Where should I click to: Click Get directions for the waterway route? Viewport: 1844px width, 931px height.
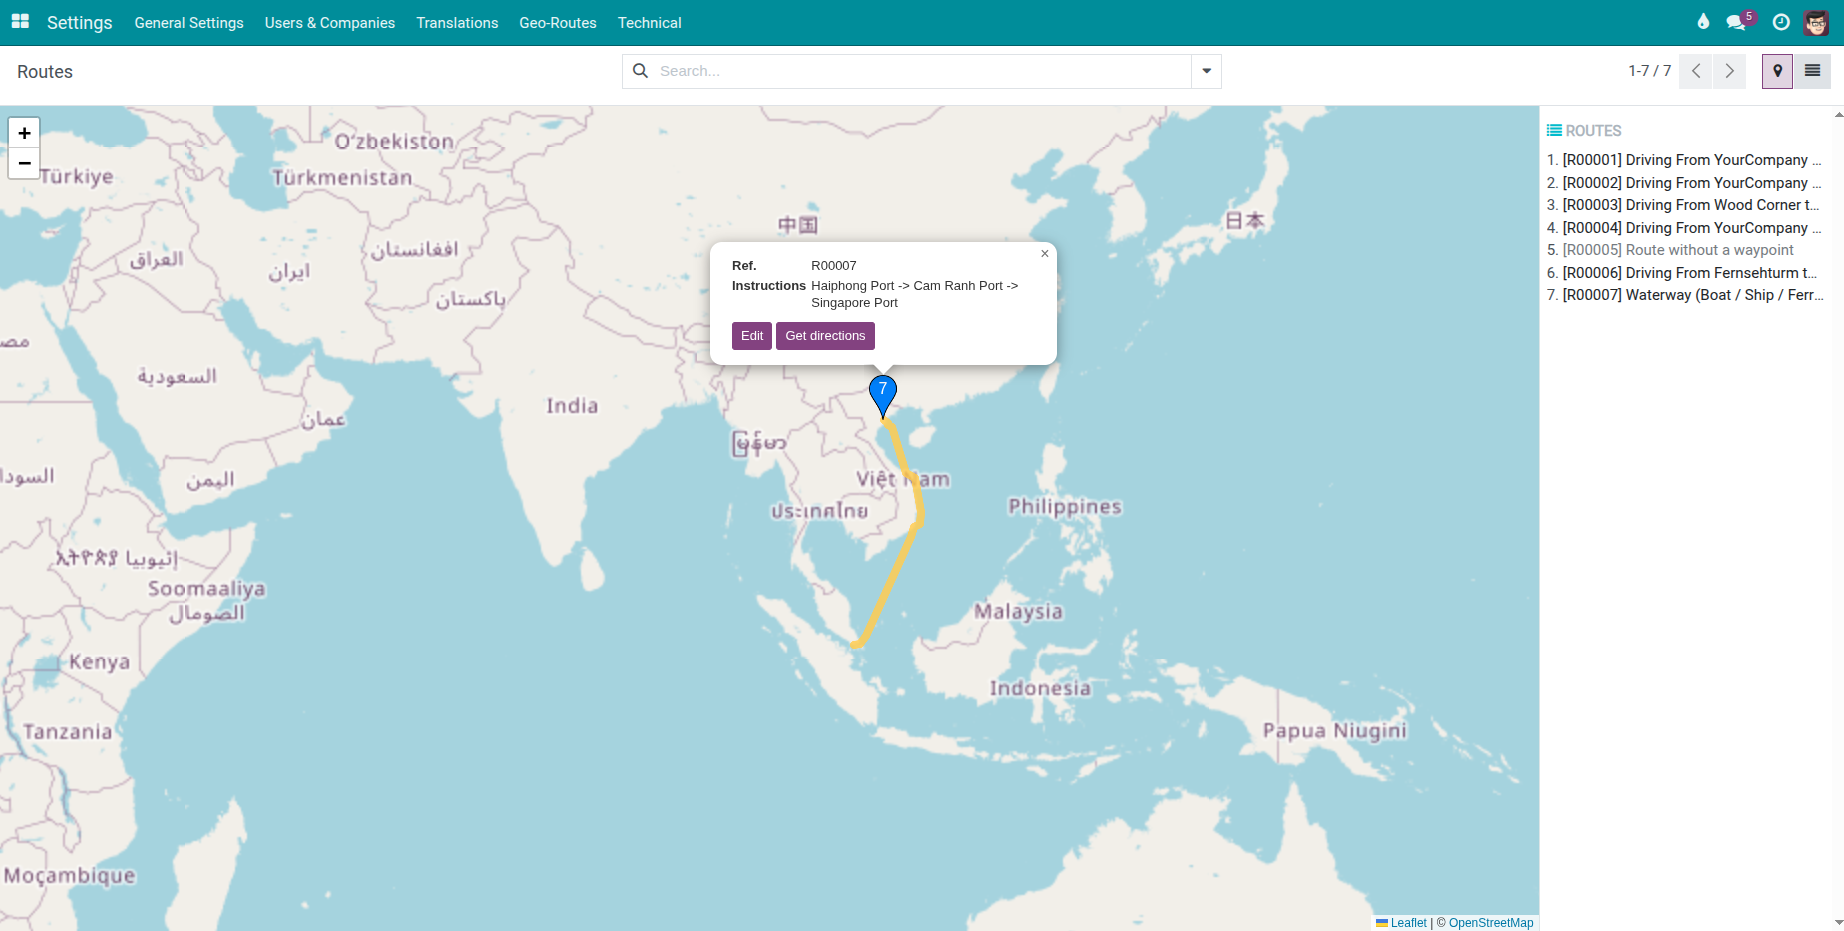825,335
